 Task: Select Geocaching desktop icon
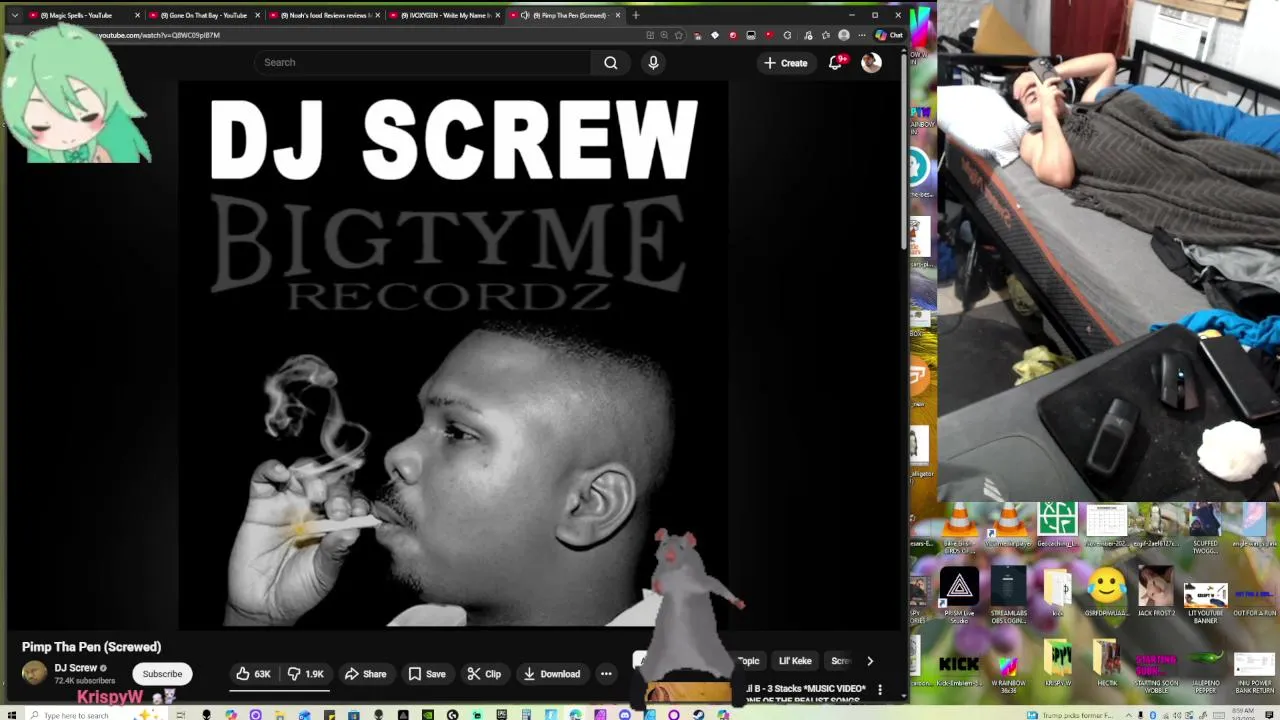point(1057,526)
